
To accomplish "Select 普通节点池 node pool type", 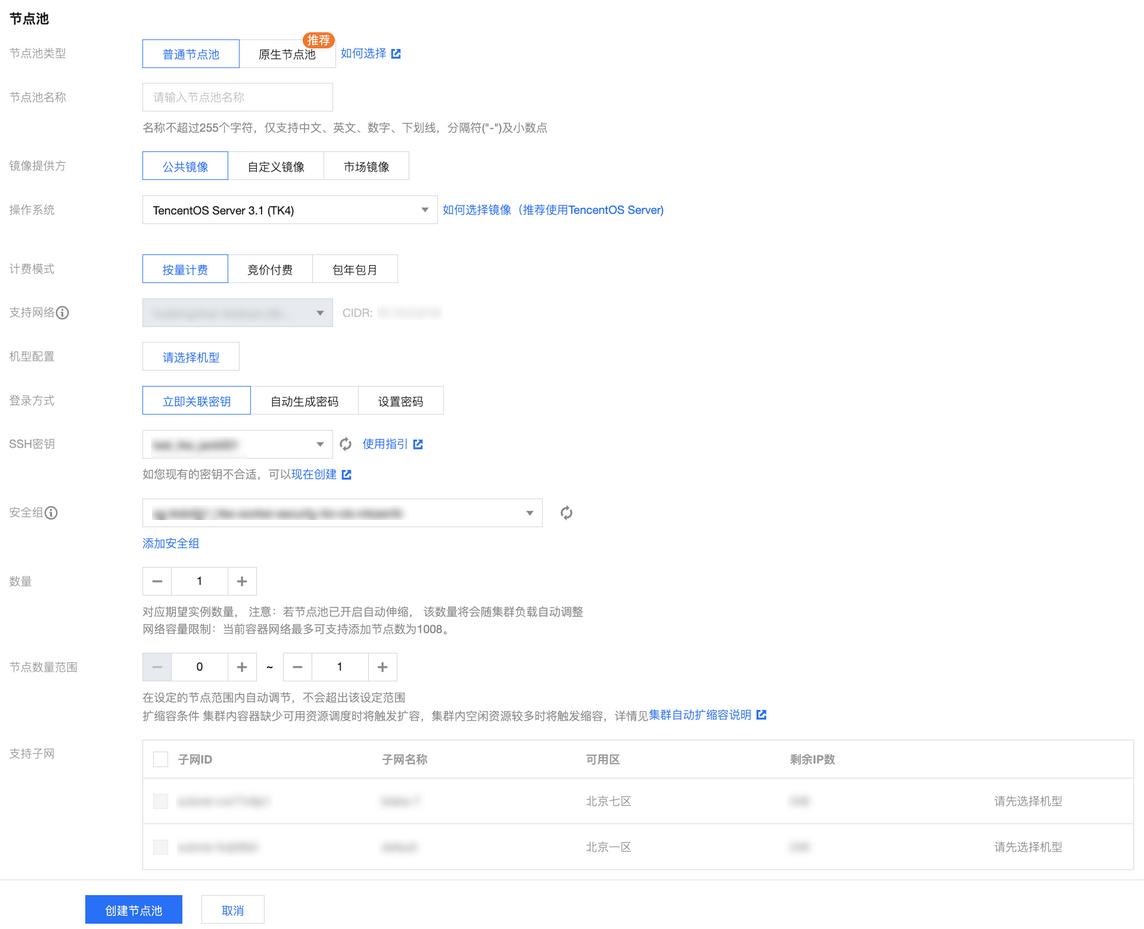I will pyautogui.click(x=190, y=54).
